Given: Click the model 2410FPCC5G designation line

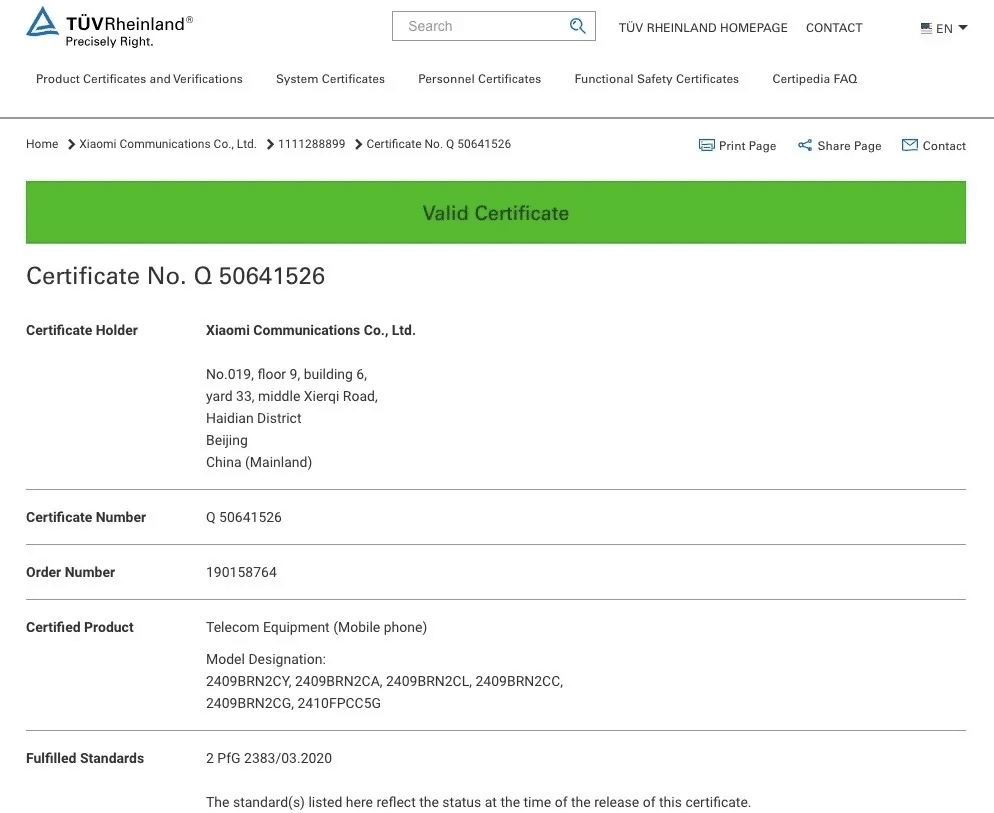Looking at the screenshot, I should pos(294,703).
